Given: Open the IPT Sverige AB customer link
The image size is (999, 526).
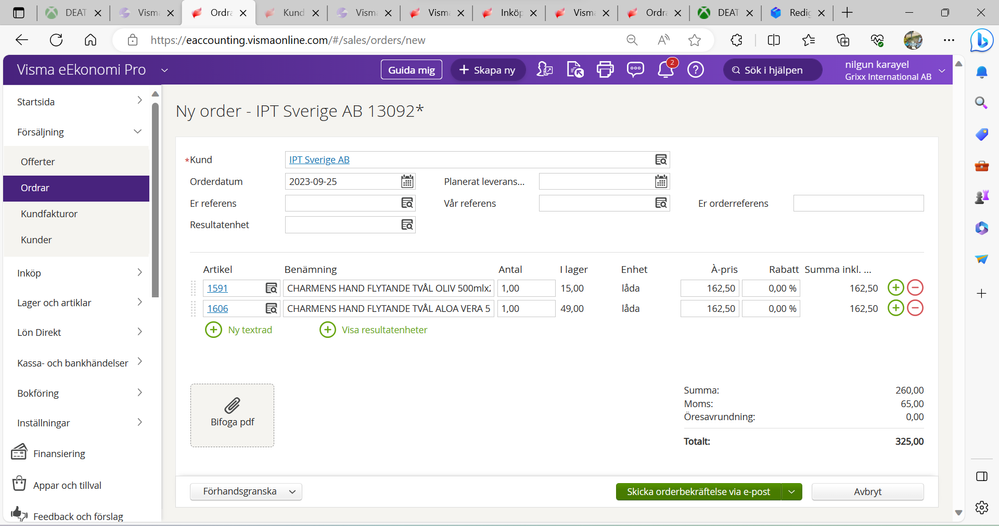Looking at the screenshot, I should (x=319, y=160).
